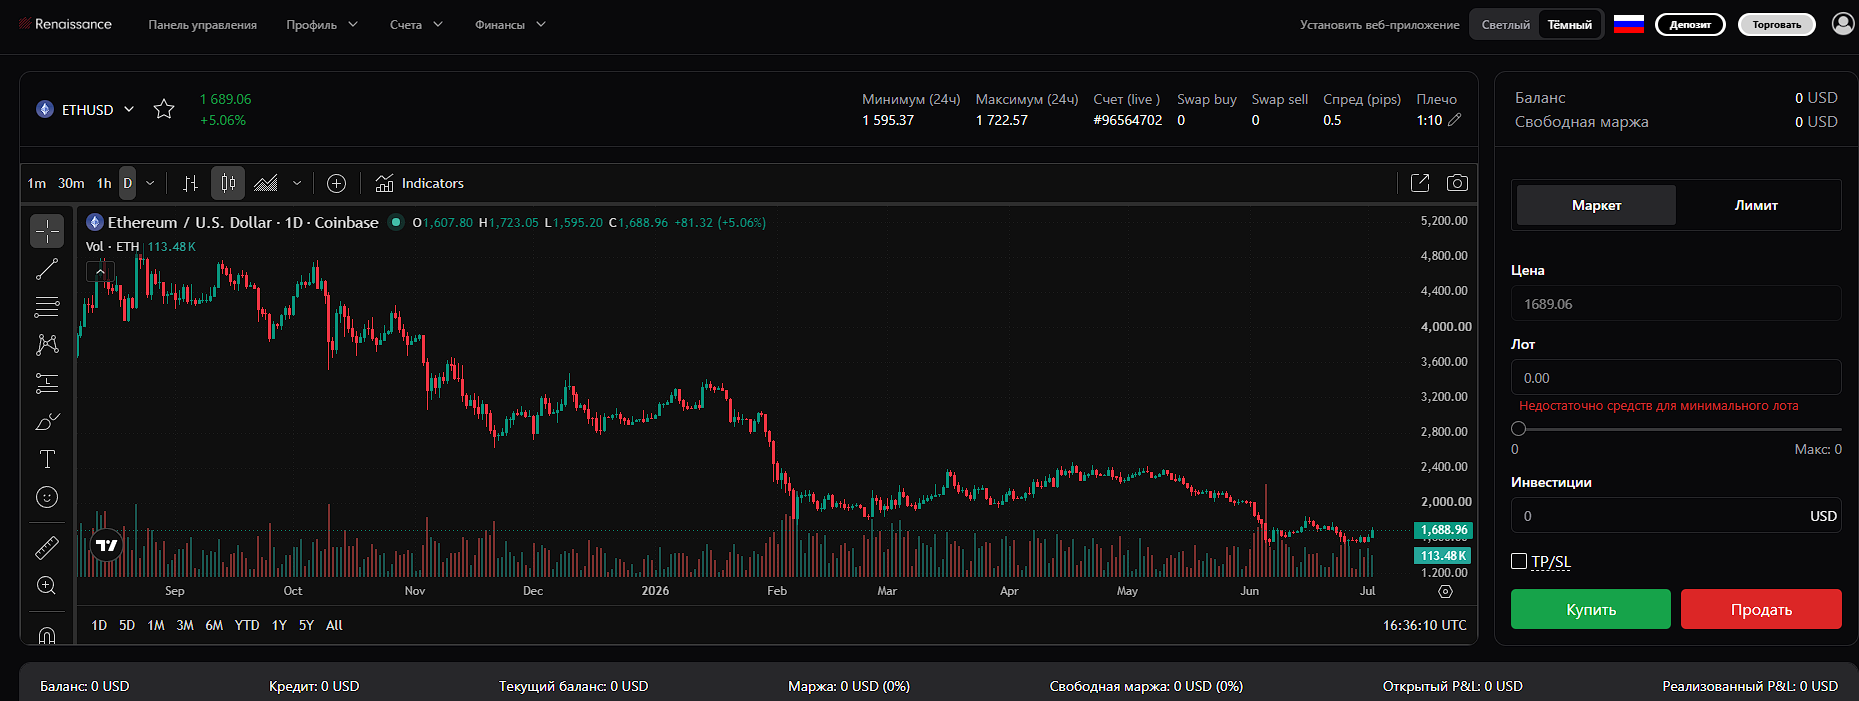1859x701 pixels.
Task: Click the Депозит button
Action: [x=1690, y=24]
